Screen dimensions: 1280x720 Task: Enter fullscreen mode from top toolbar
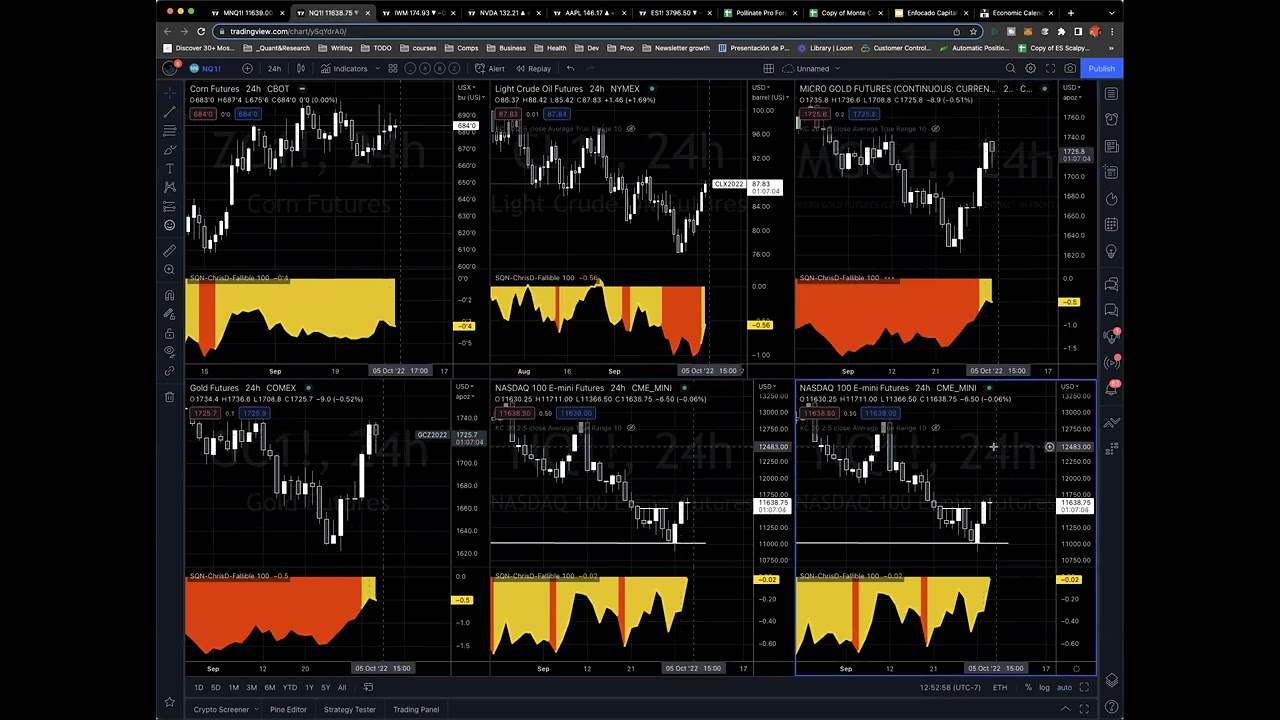(x=1050, y=69)
